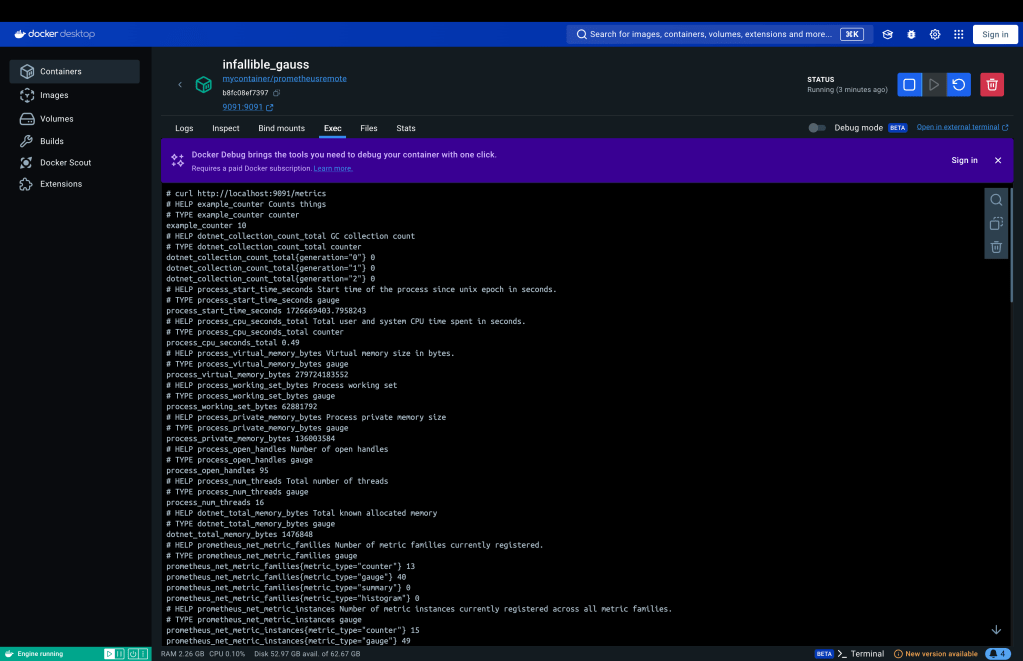The image size is (1023, 661).
Task: Jump to bottom of terminal output arrow
Action: (996, 630)
